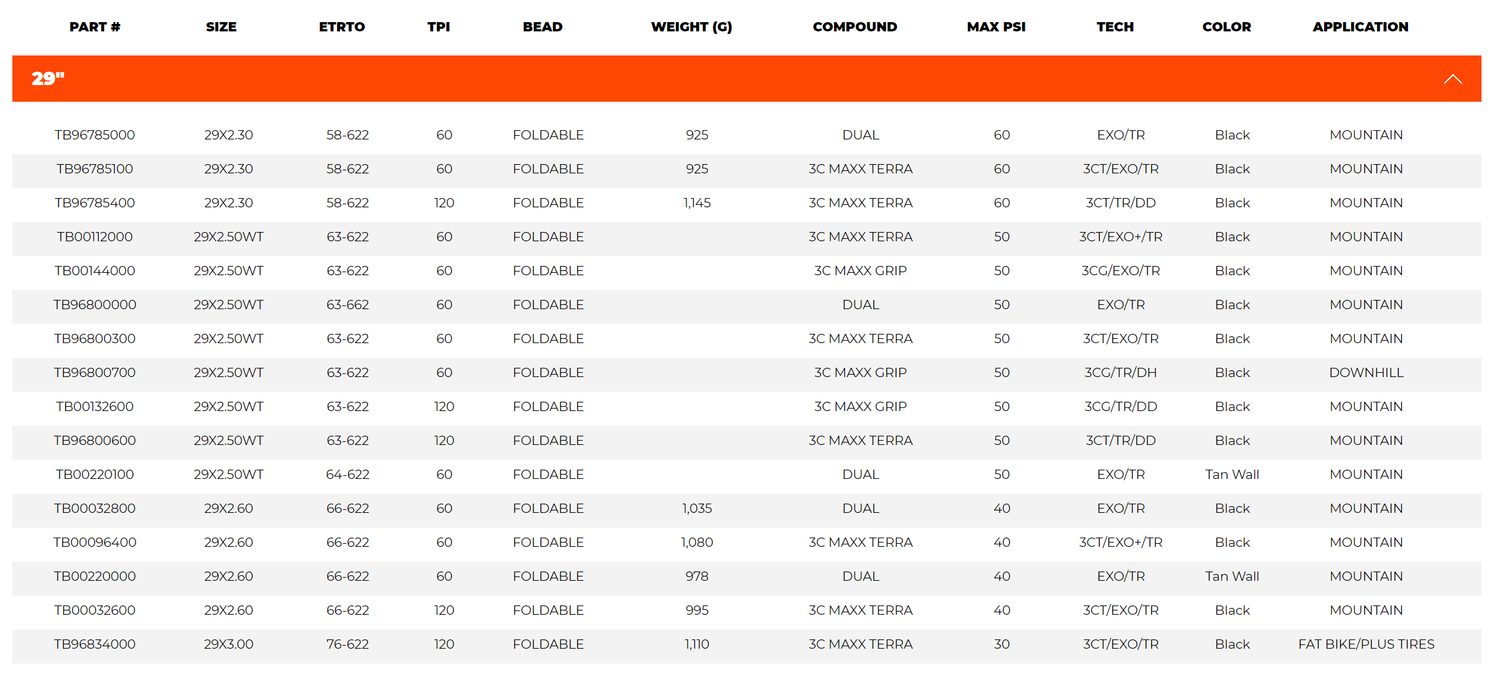
Task: Select the ETRTO column header
Action: (342, 27)
